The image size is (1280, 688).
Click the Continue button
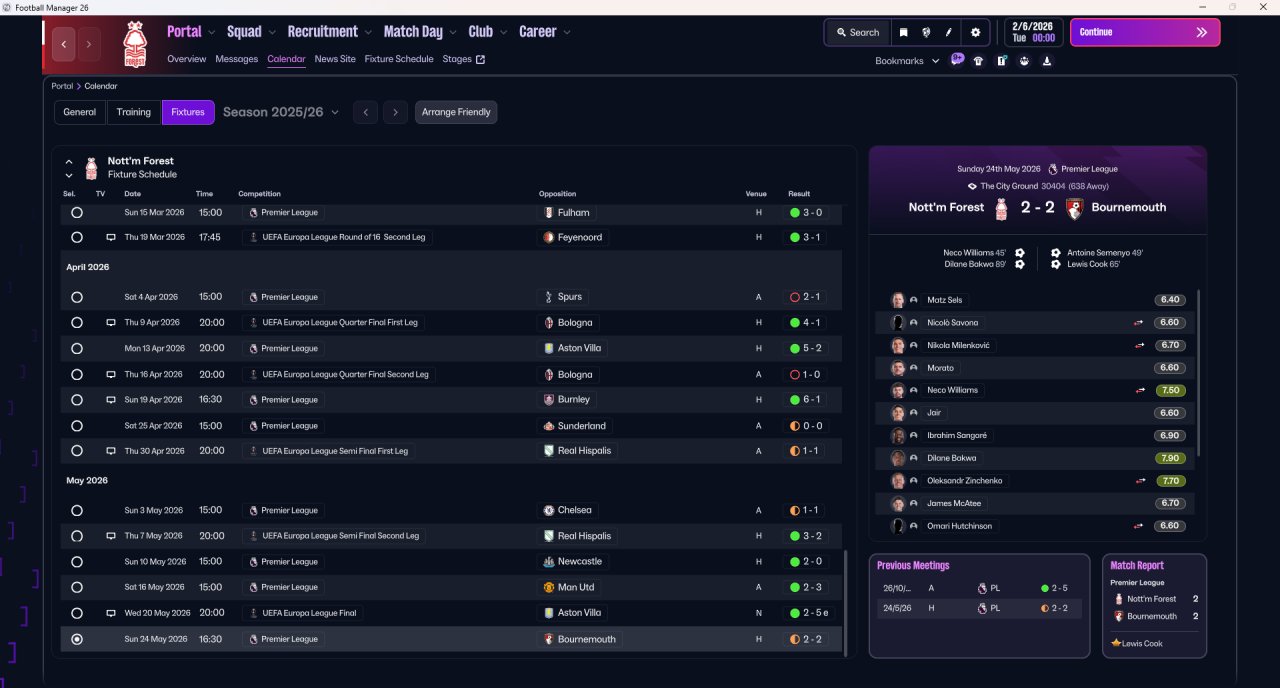pos(1145,32)
